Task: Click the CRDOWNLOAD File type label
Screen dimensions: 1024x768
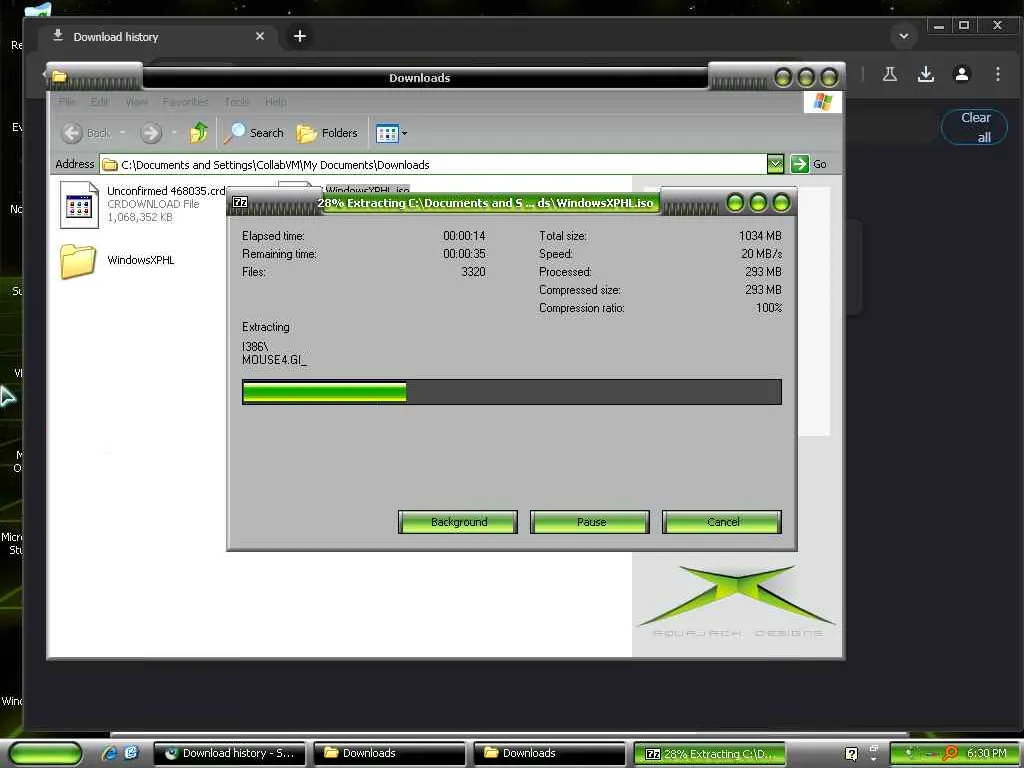Action: click(153, 204)
